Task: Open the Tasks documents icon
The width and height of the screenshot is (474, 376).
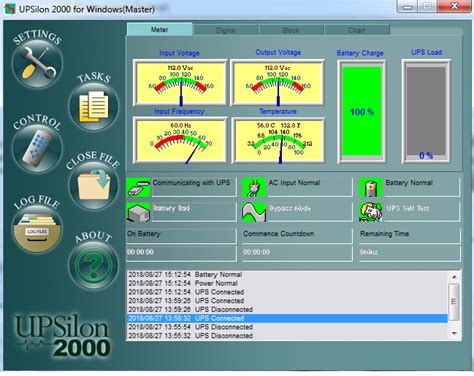Action: tap(94, 107)
